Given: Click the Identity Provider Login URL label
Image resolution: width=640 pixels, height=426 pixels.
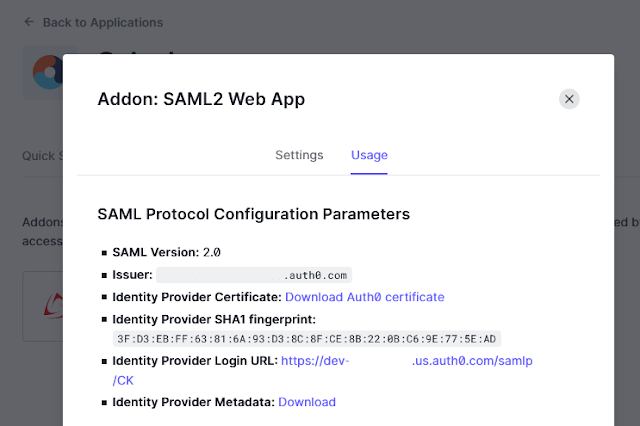Looking at the screenshot, I should pos(195,361).
